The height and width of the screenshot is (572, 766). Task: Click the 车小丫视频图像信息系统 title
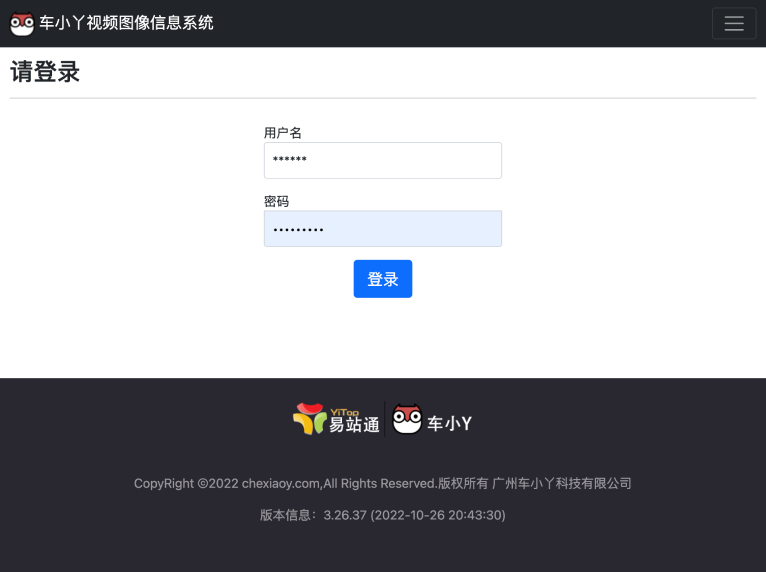click(x=126, y=23)
